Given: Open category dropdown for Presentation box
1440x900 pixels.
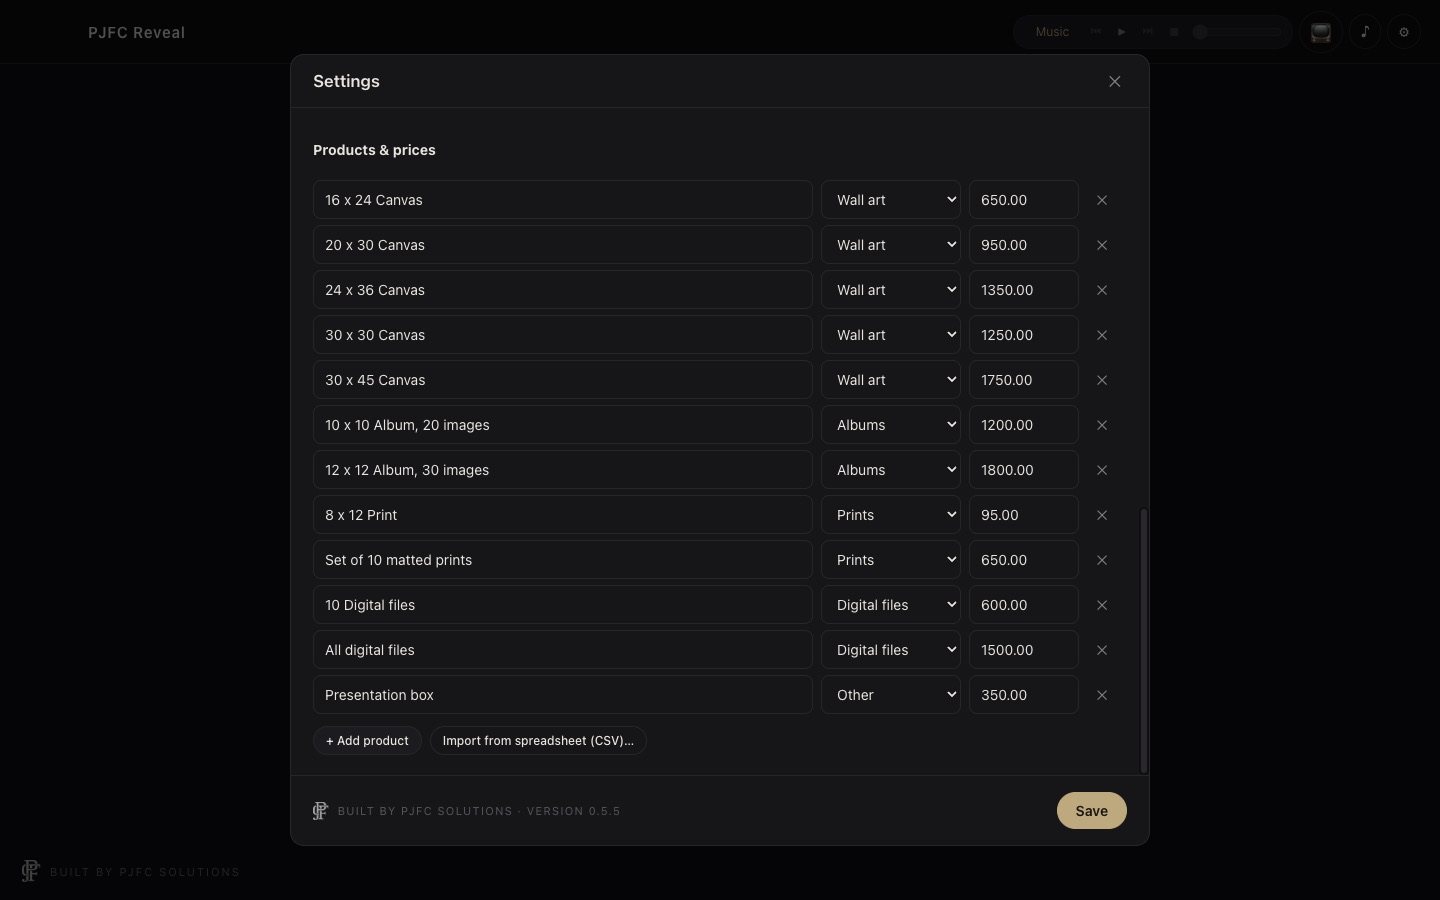Looking at the screenshot, I should [x=891, y=695].
